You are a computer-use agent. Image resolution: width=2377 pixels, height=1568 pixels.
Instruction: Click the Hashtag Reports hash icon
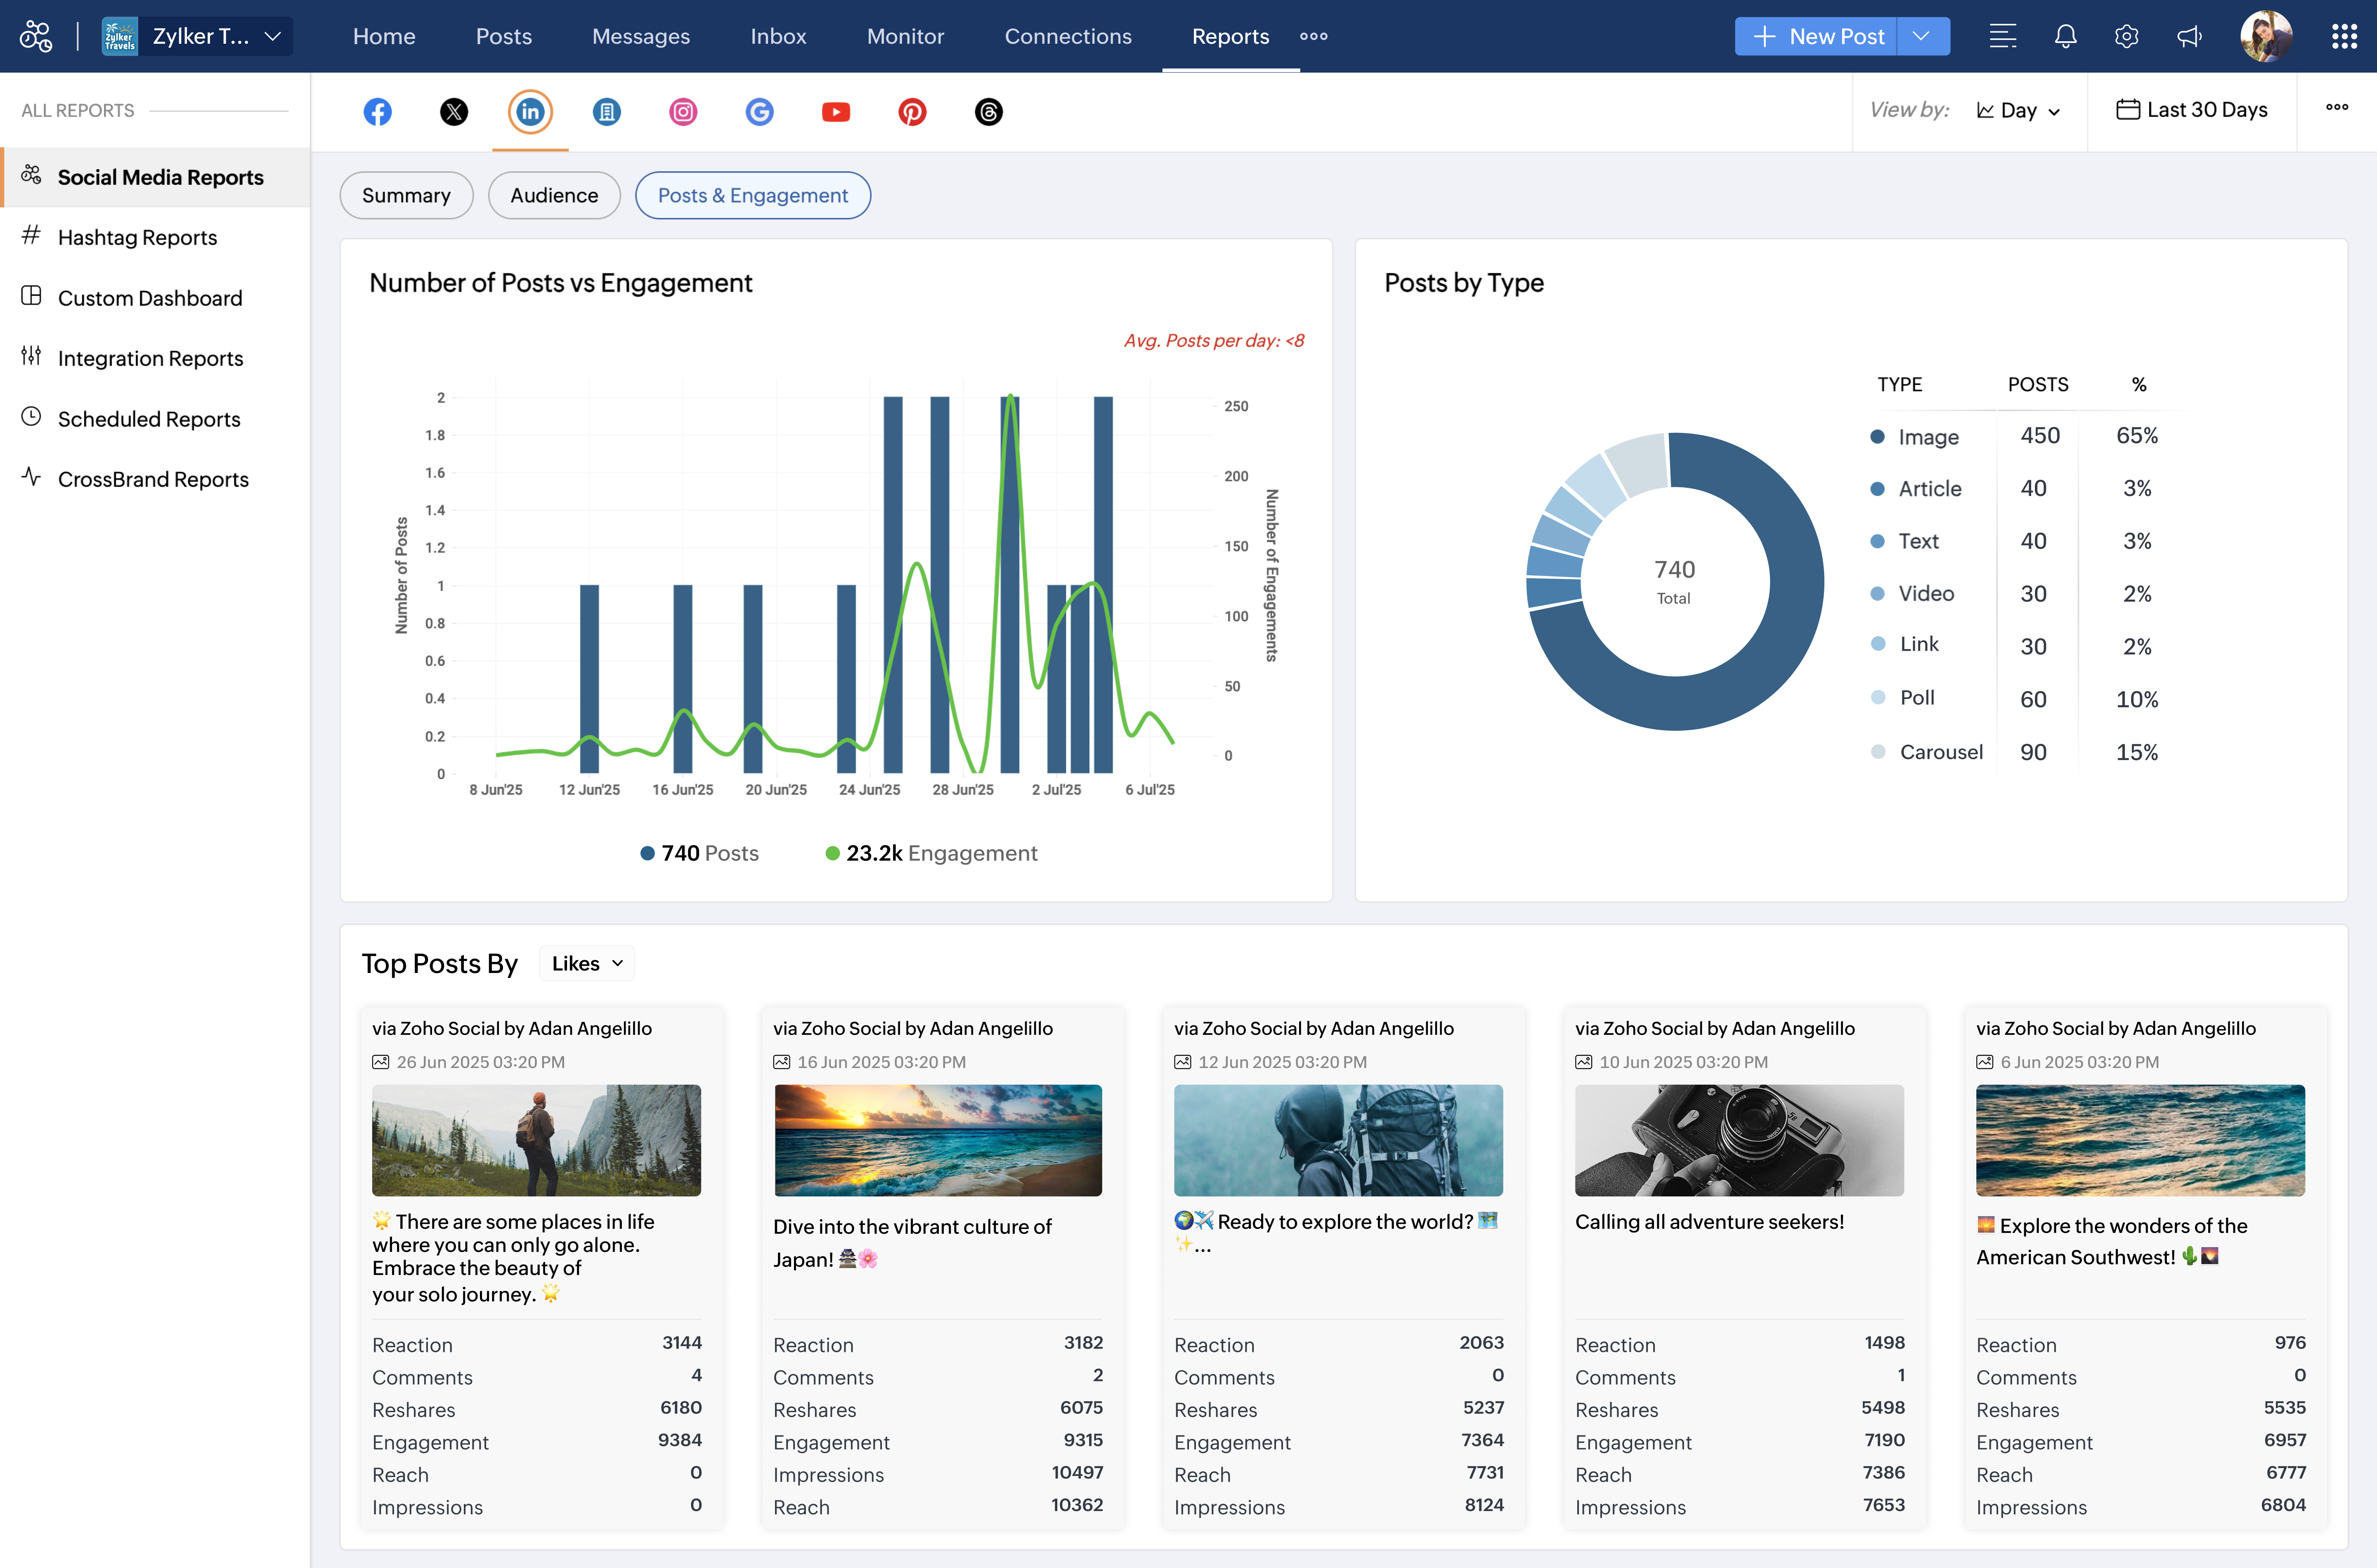[x=31, y=235]
